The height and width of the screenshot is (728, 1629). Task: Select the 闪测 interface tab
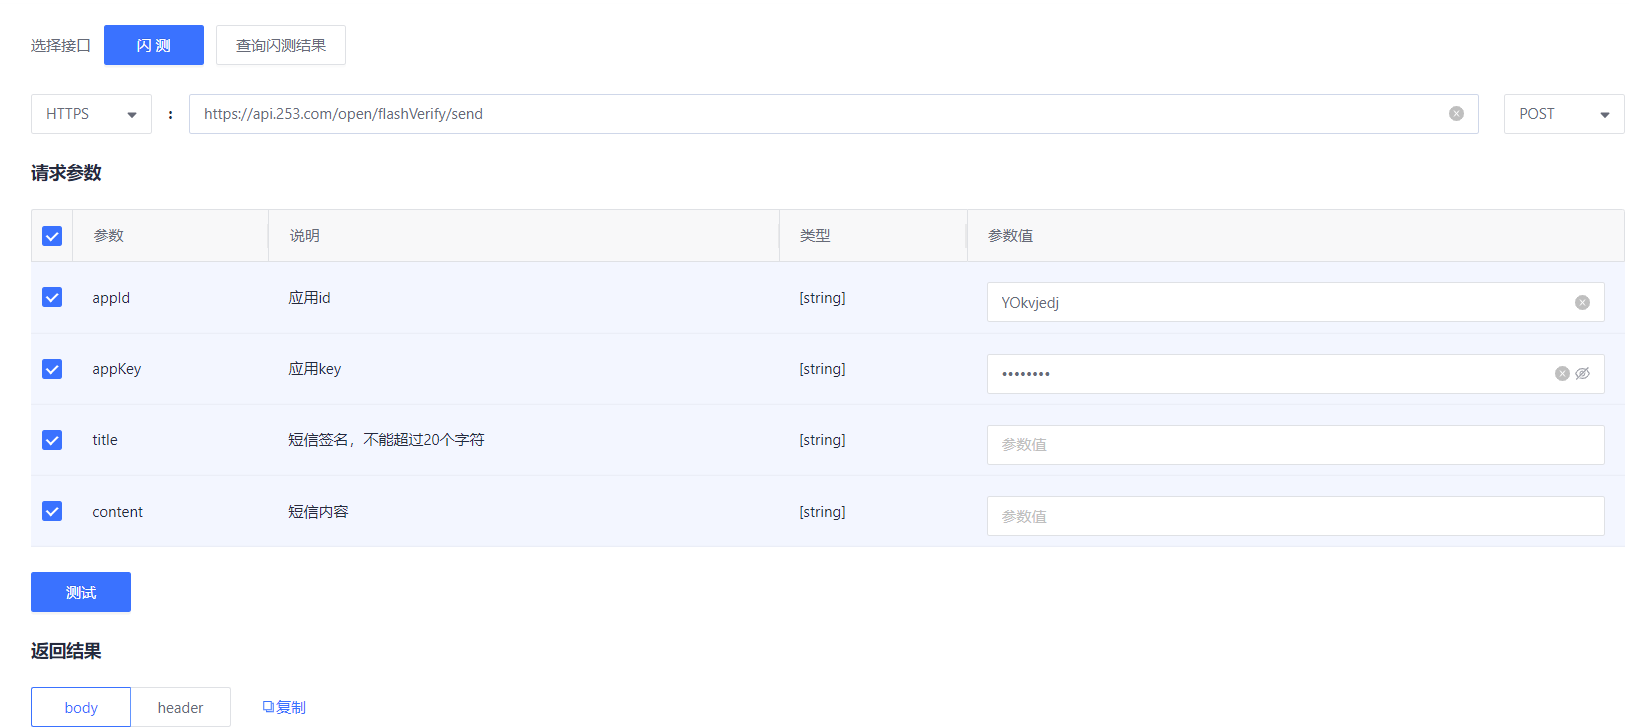154,45
